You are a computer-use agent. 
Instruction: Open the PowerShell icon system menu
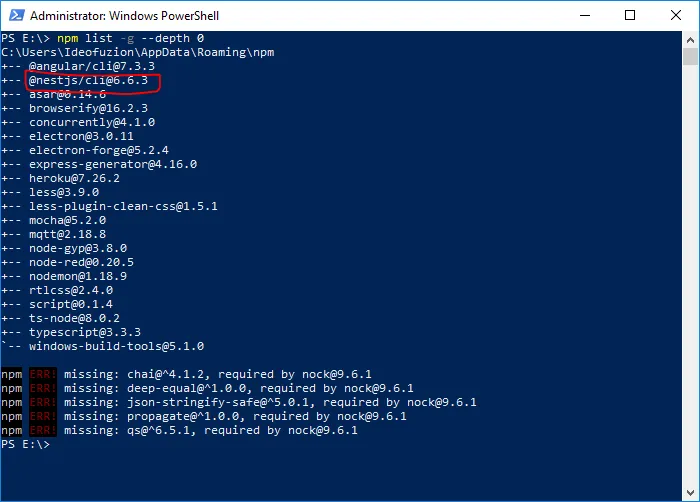point(14,16)
